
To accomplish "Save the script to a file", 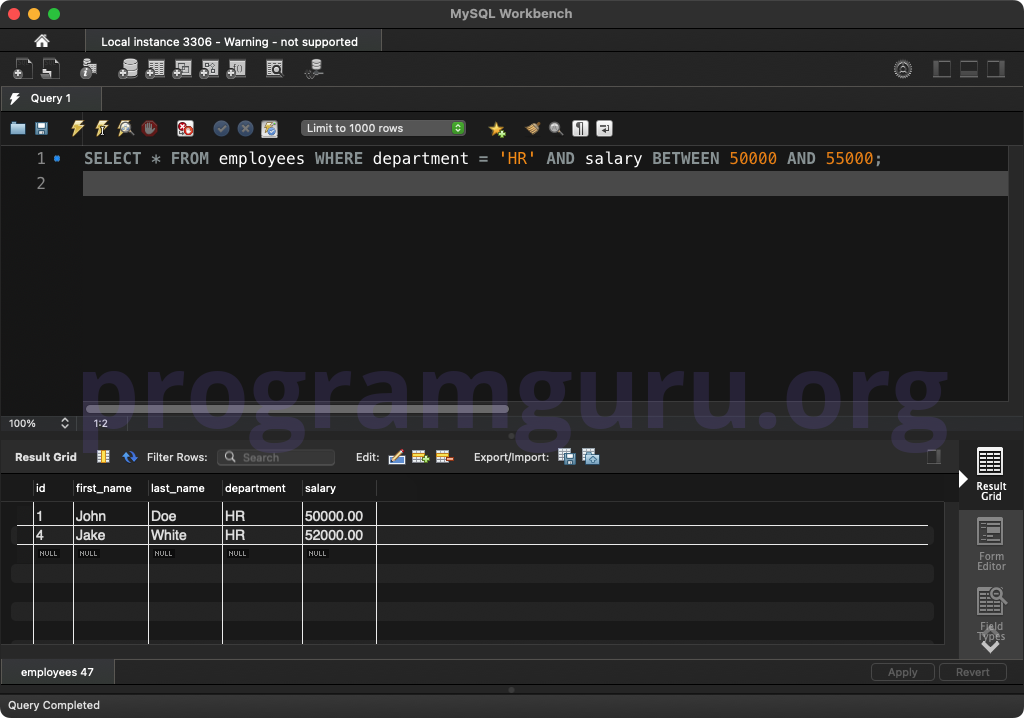I will 41,128.
